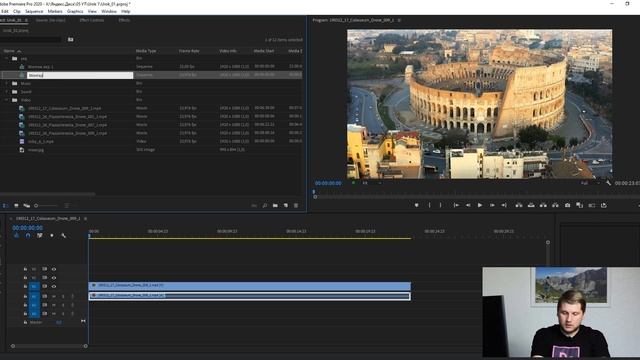
Task: Open the Sequence menu
Action: pyautogui.click(x=34, y=11)
